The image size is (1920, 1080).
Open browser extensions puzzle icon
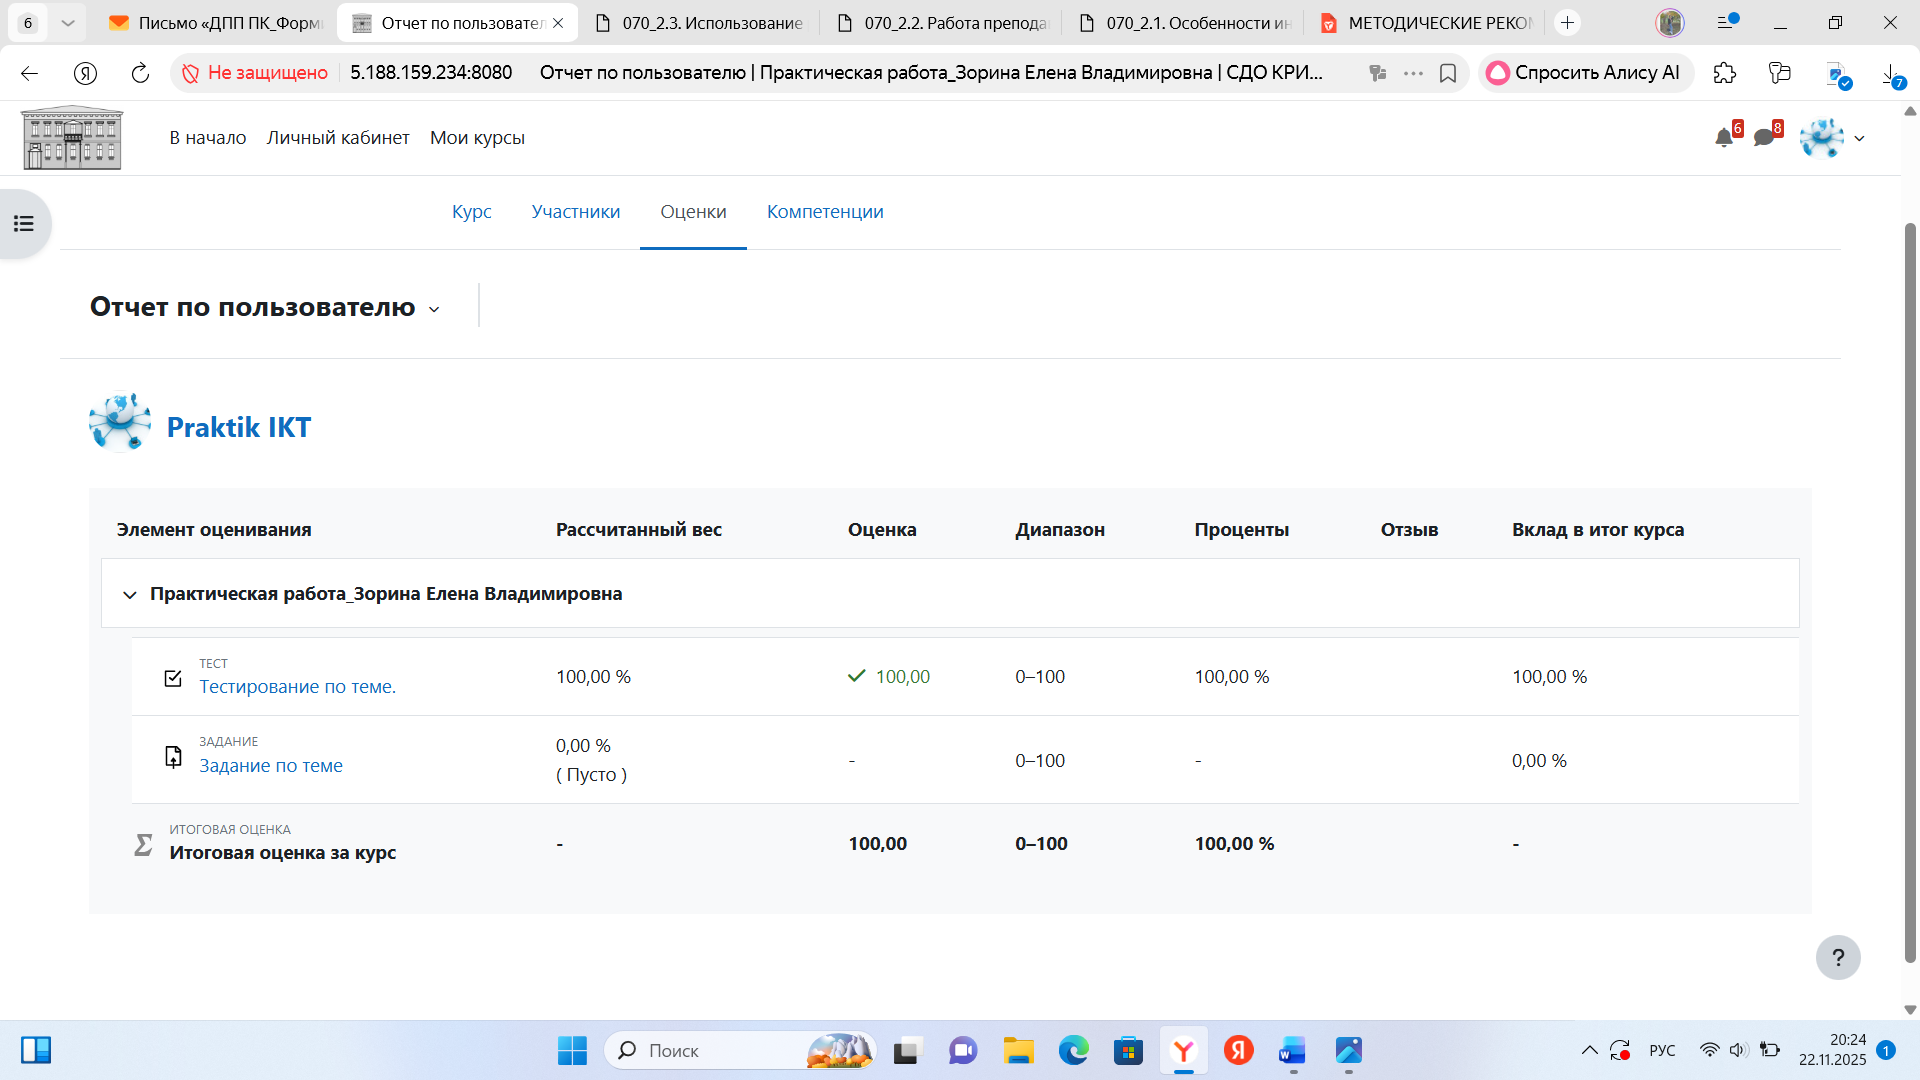(x=1724, y=73)
